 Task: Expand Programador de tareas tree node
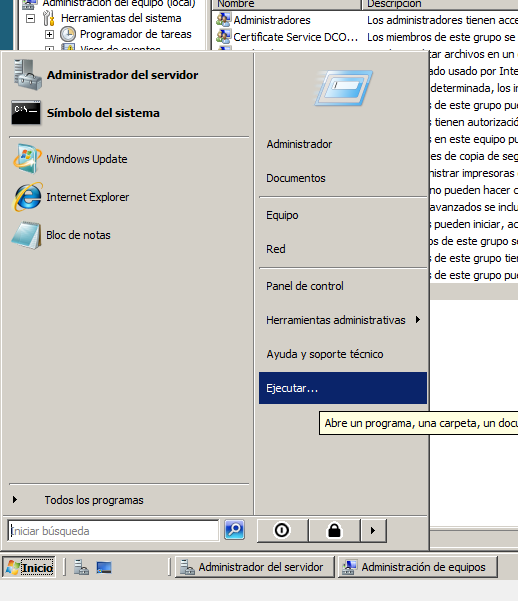(x=49, y=34)
